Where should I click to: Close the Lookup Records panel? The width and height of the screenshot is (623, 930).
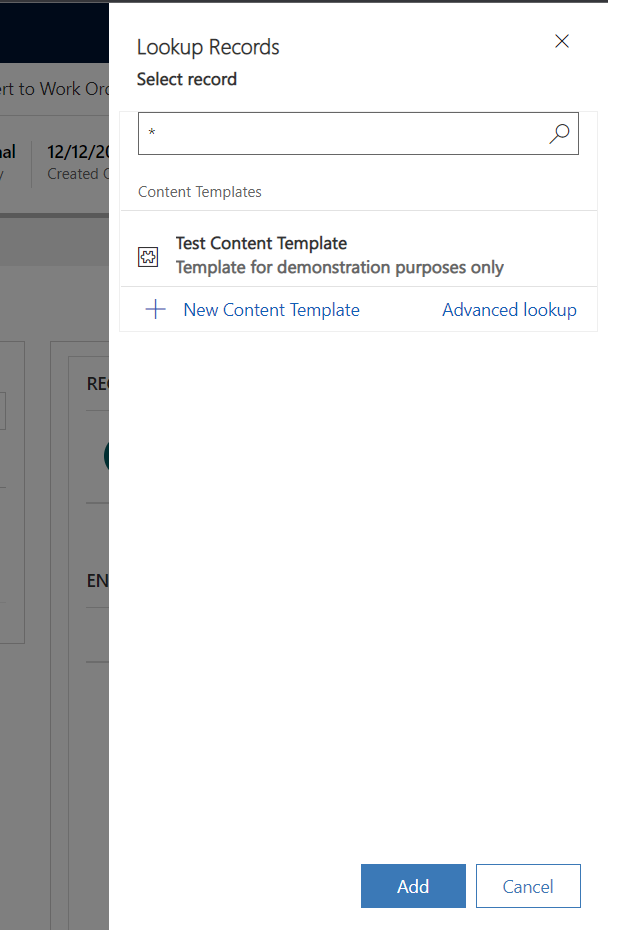pos(562,41)
